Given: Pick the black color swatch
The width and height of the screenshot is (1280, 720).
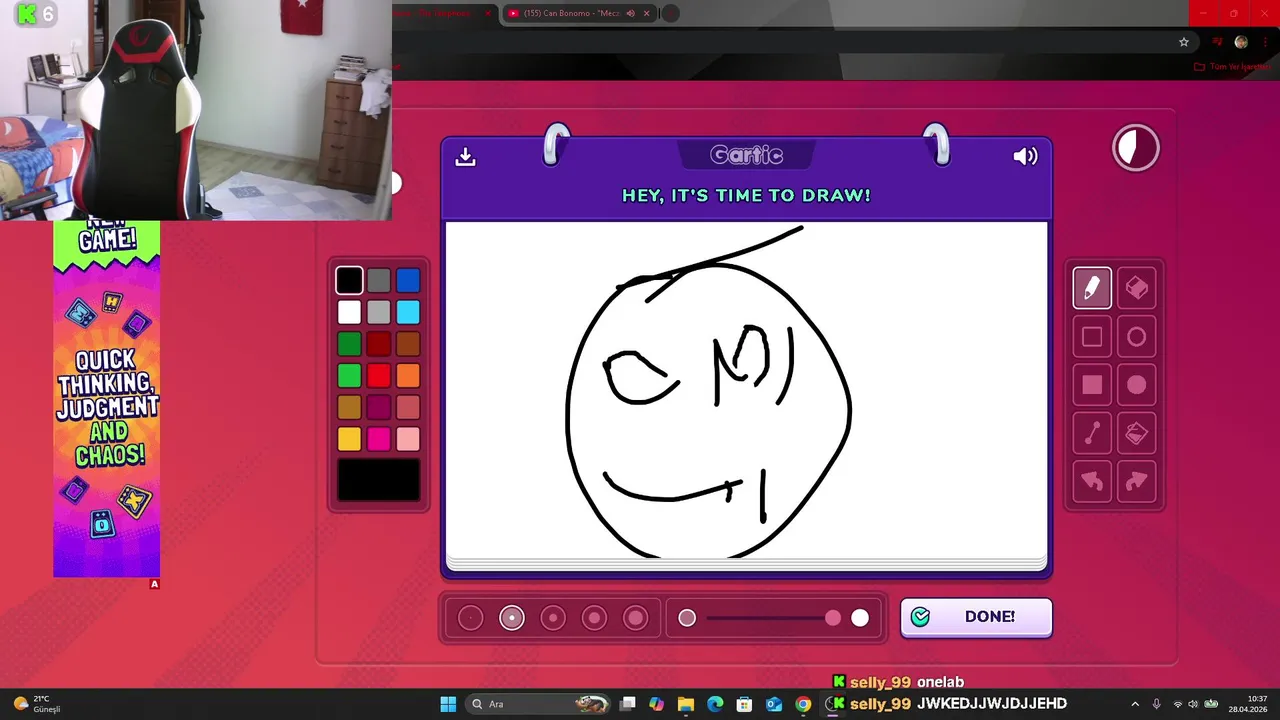Looking at the screenshot, I should (x=349, y=280).
